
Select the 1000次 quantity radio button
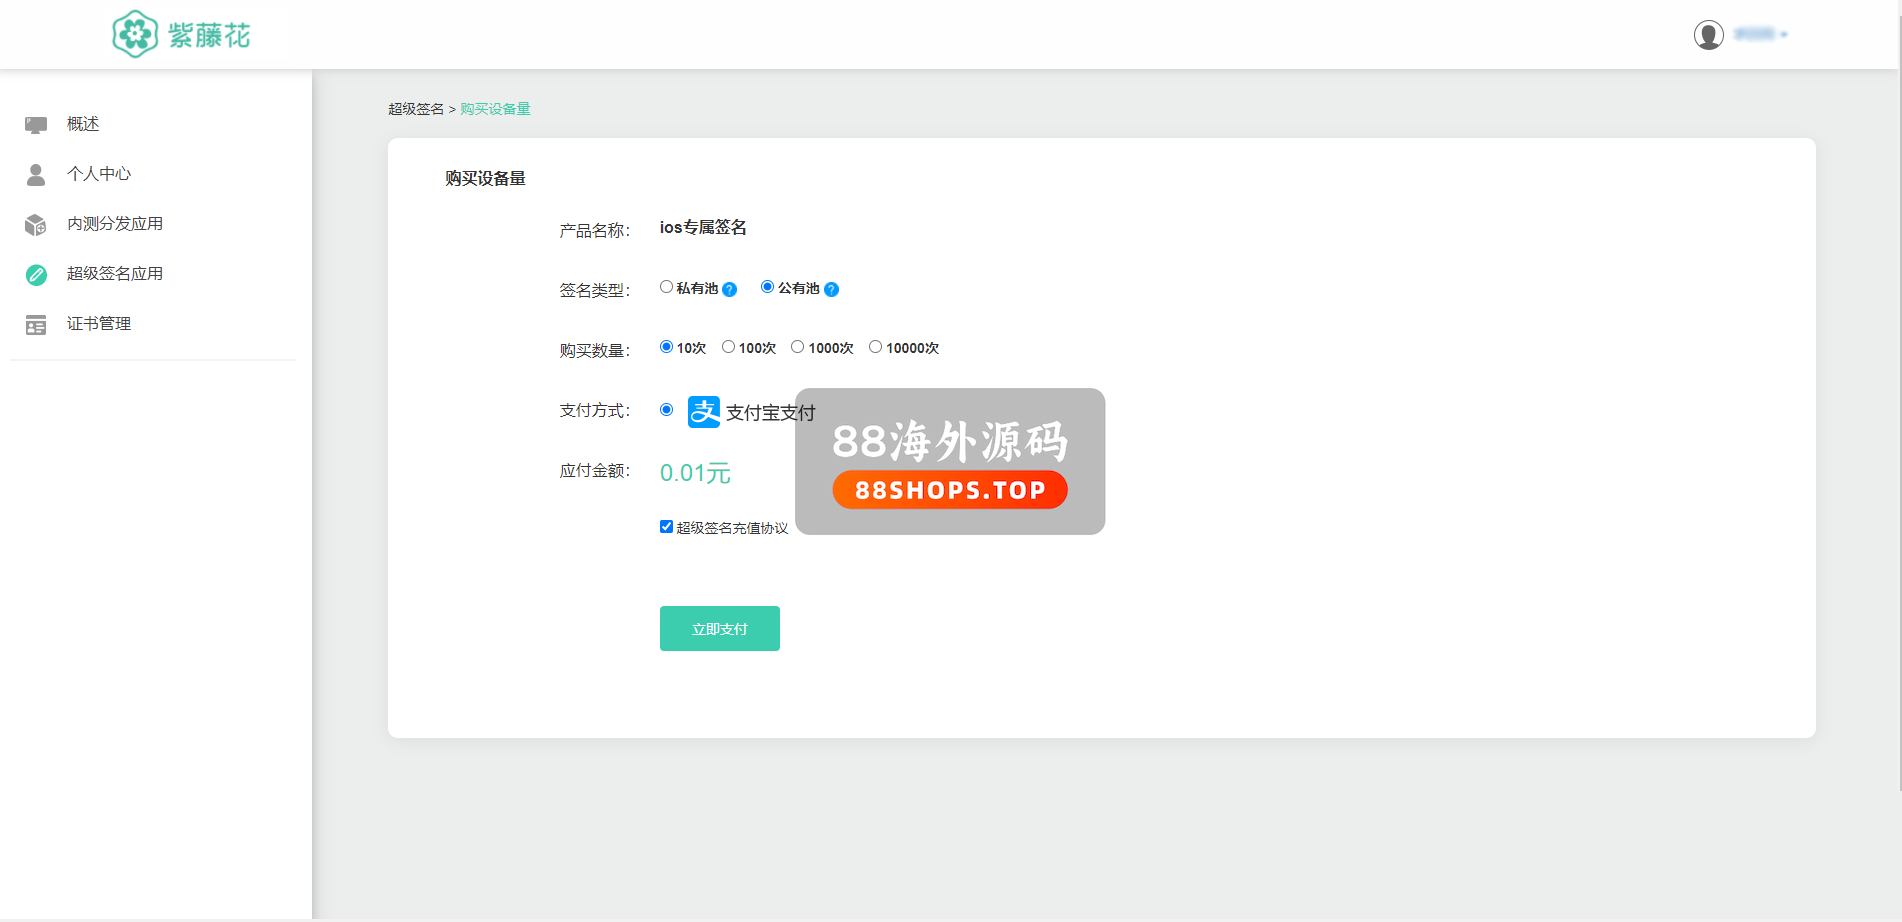[797, 347]
